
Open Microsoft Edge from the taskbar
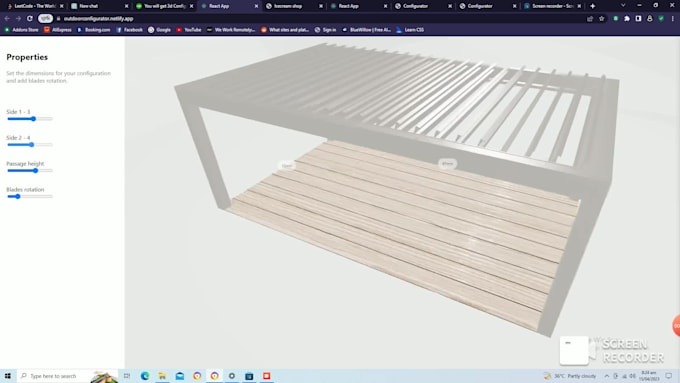click(x=145, y=376)
